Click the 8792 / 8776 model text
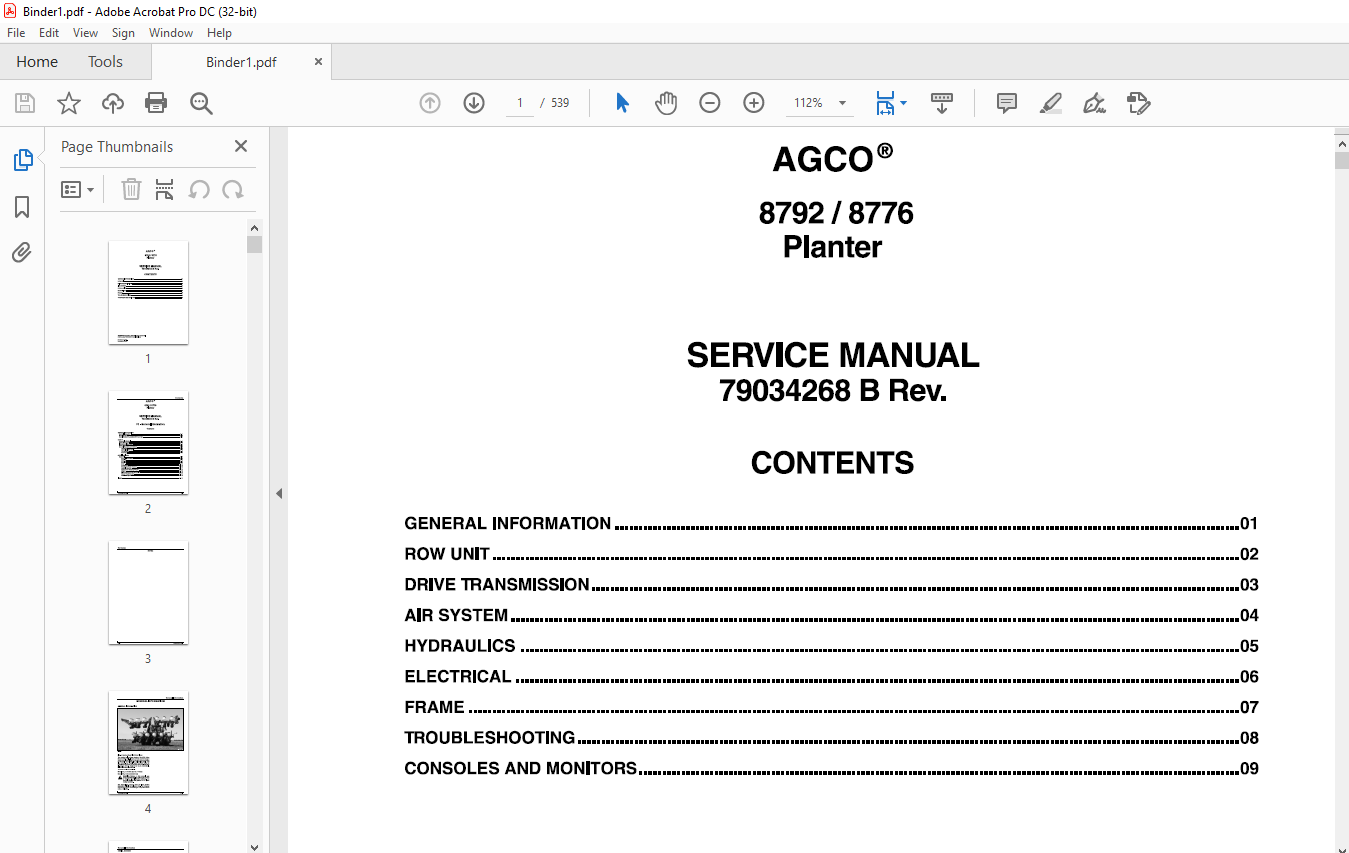The image size is (1349, 853). (x=836, y=213)
